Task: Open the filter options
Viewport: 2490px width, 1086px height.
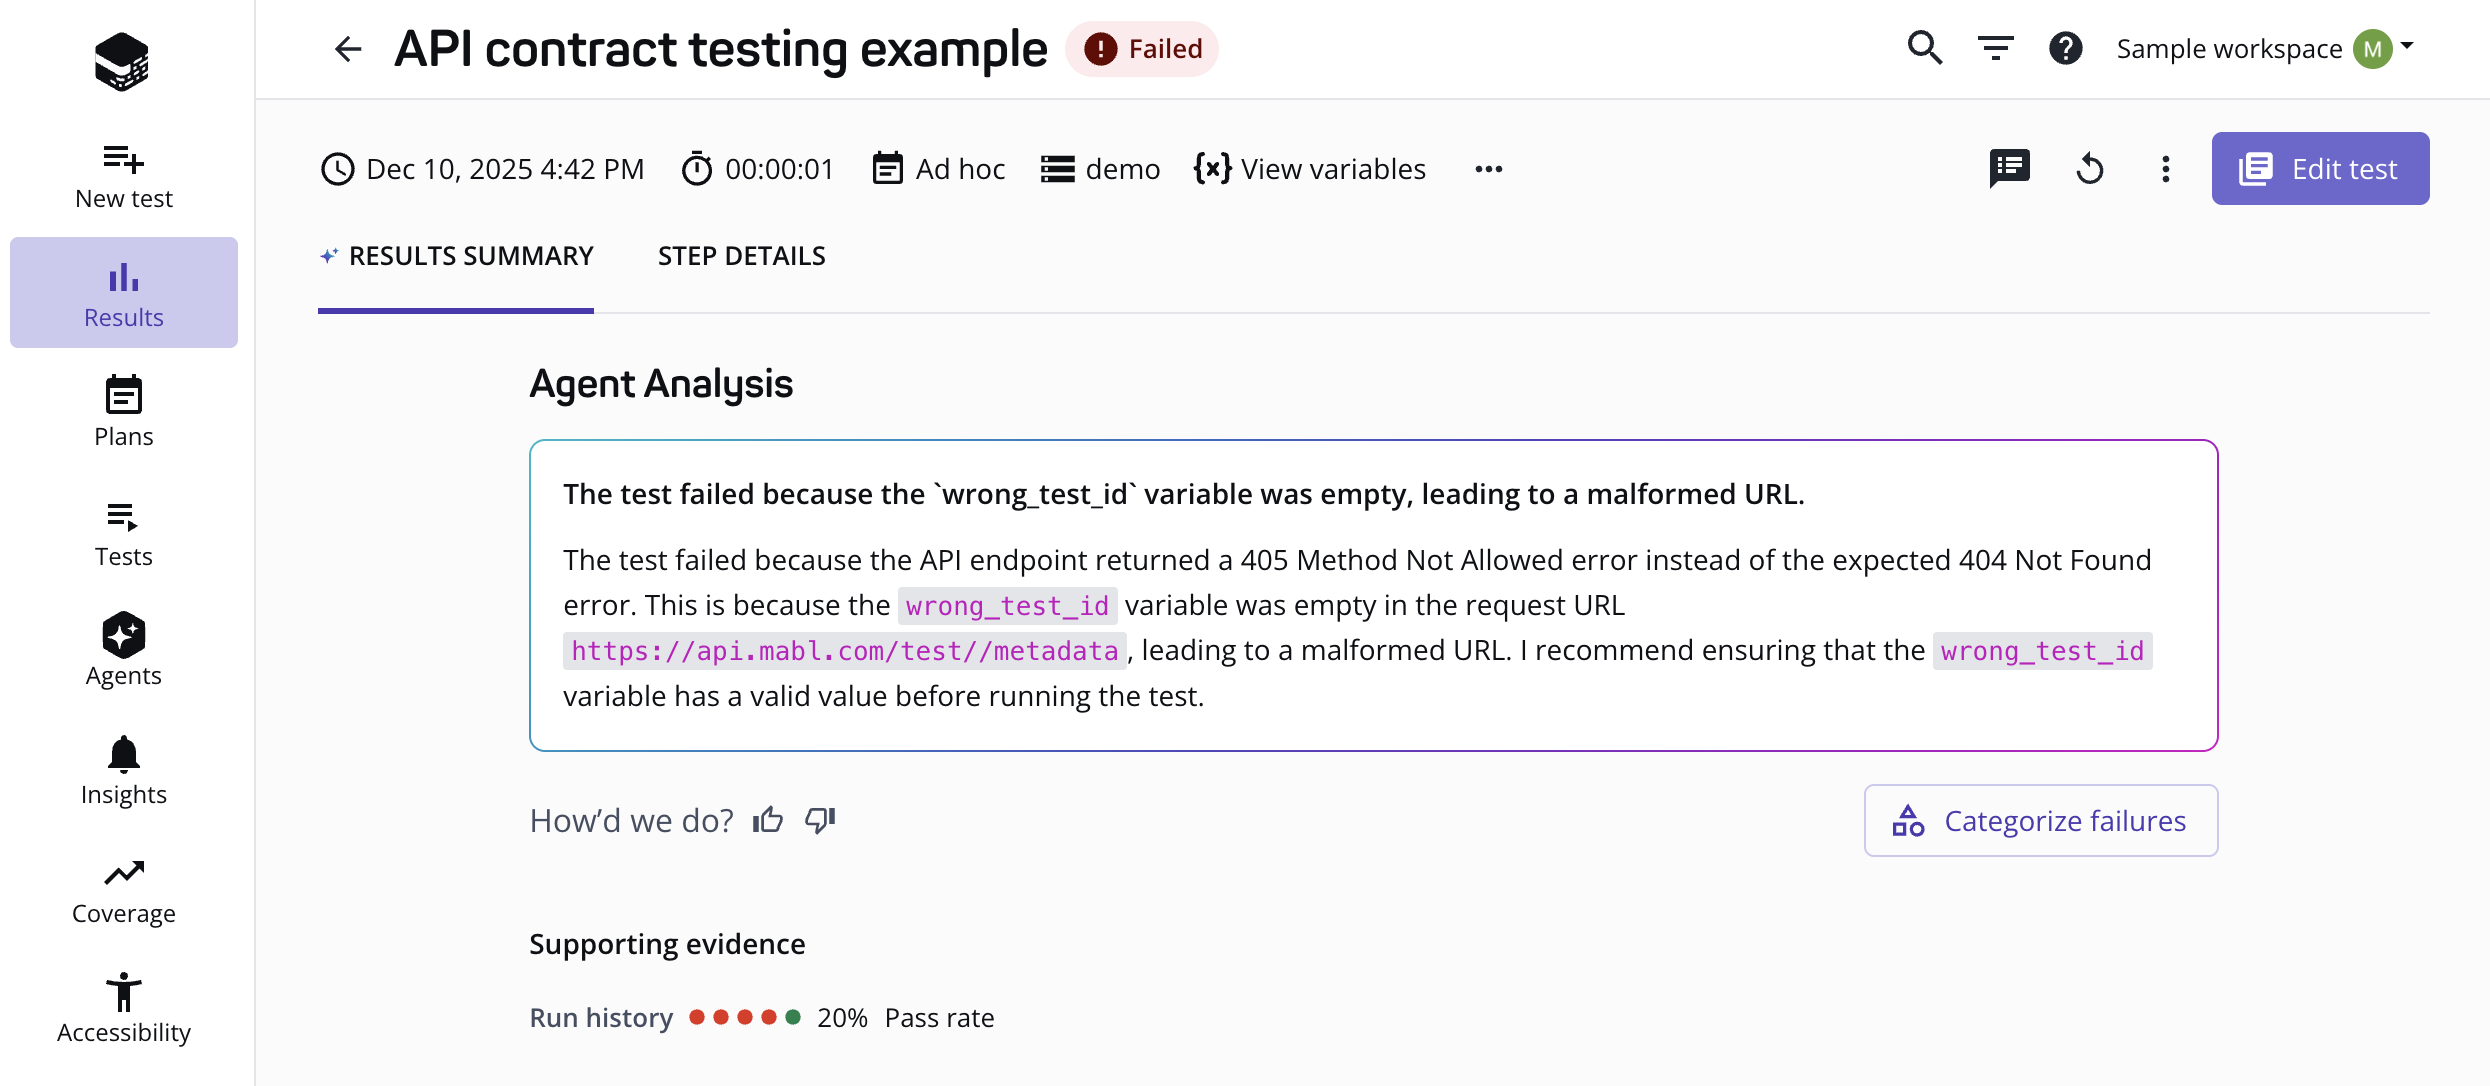Action: pyautogui.click(x=1996, y=48)
